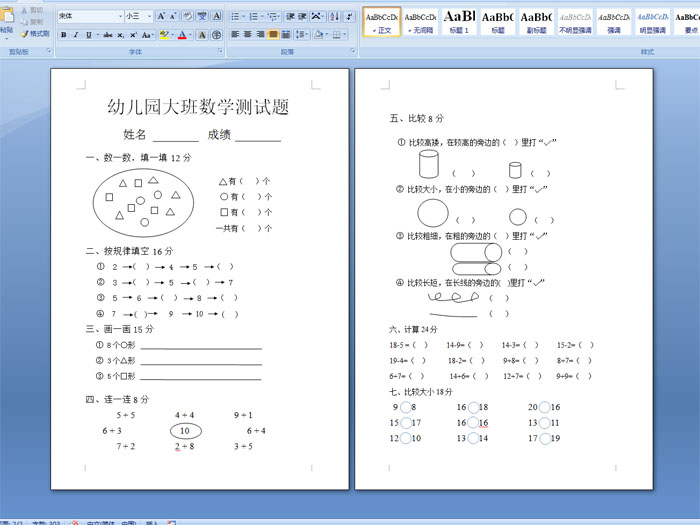Click the heading 二、按规律填空 16 分
The width and height of the screenshot is (700, 525).
pyautogui.click(x=129, y=251)
